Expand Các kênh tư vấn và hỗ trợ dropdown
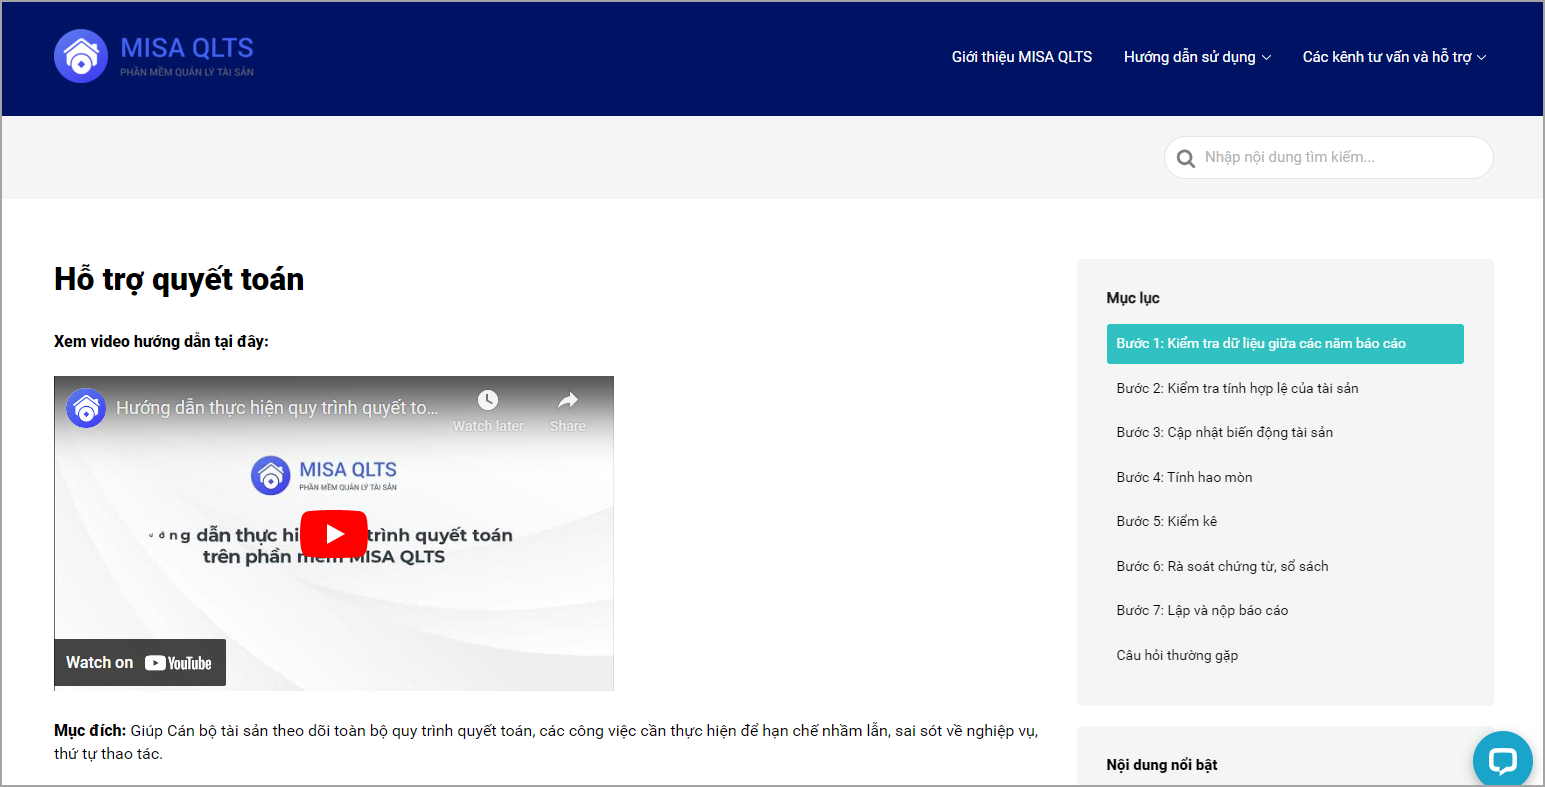The width and height of the screenshot is (1545, 787). [1394, 57]
